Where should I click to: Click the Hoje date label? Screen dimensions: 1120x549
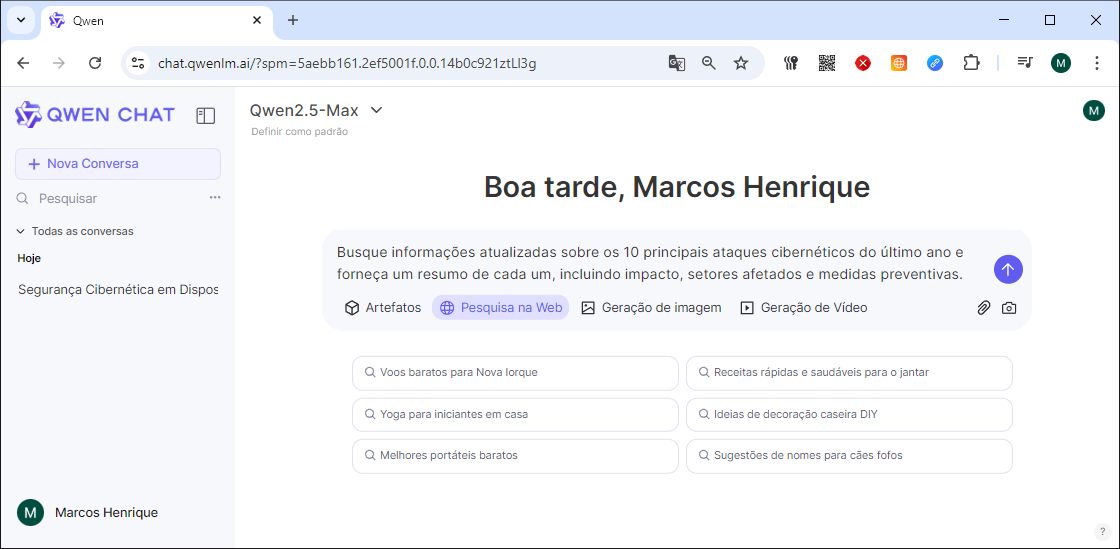29,258
